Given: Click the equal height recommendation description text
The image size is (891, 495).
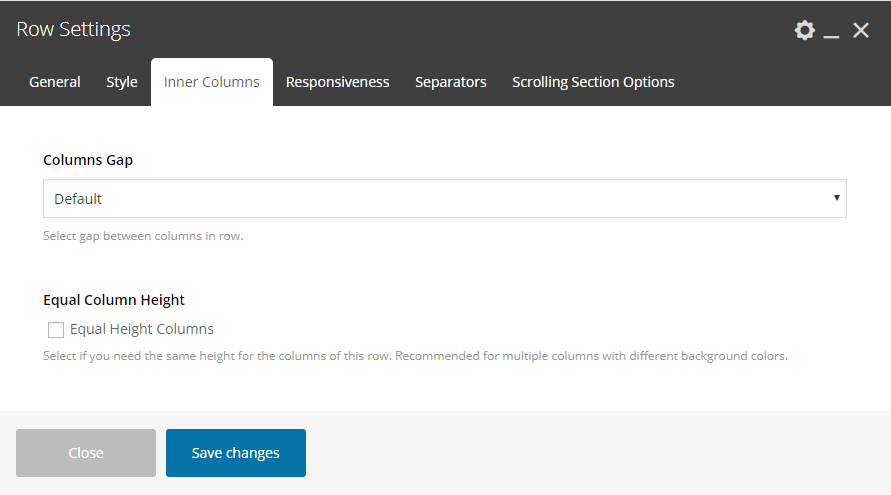Looking at the screenshot, I should [x=415, y=356].
